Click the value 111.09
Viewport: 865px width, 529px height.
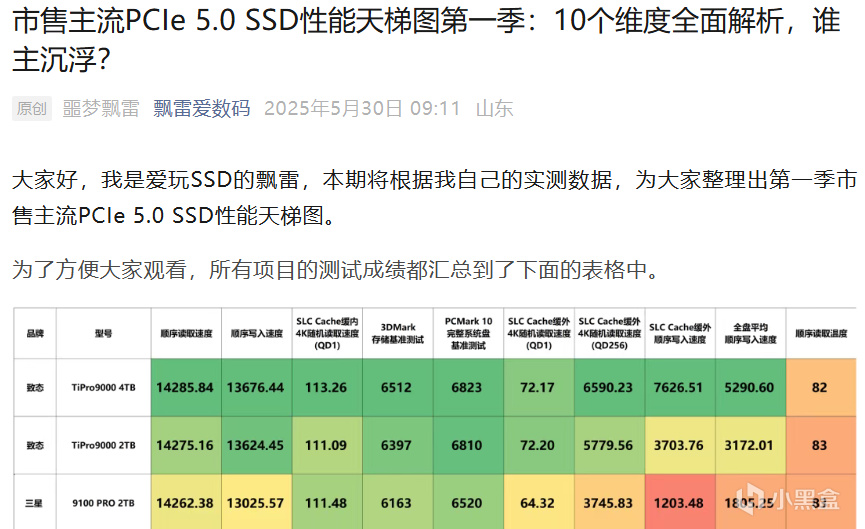326,445
